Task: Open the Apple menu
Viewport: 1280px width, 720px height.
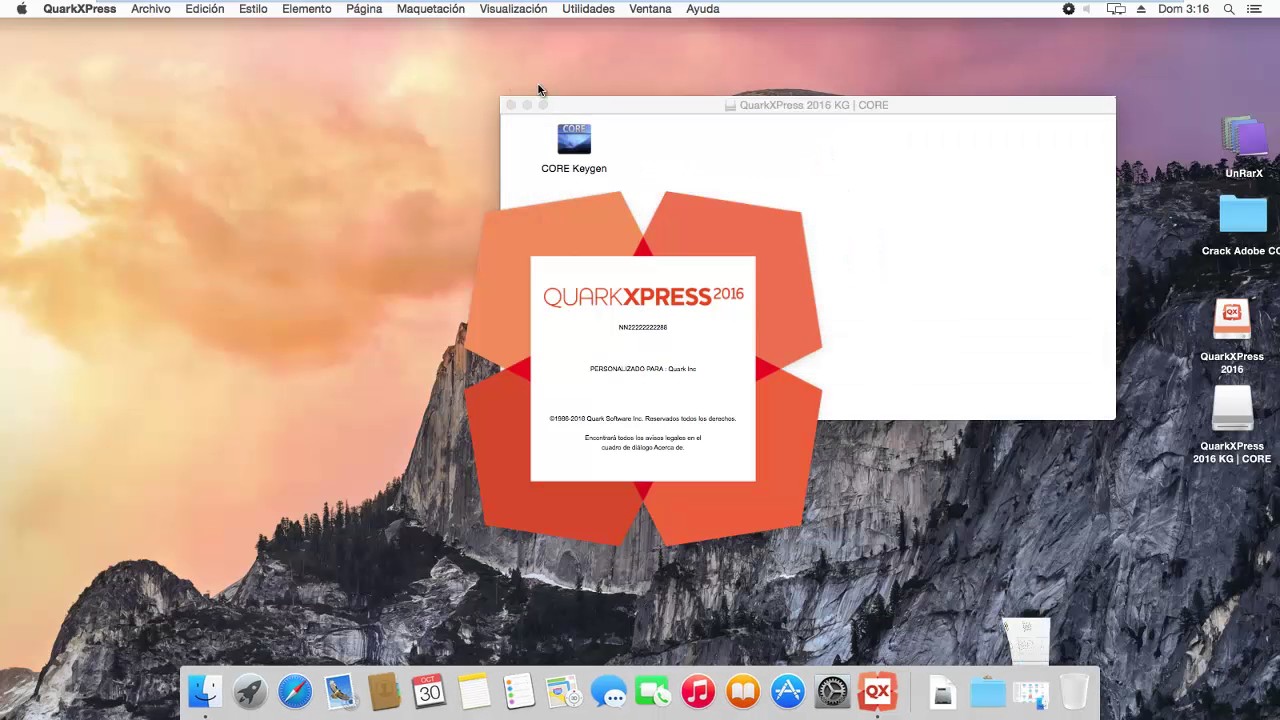Action: point(21,9)
